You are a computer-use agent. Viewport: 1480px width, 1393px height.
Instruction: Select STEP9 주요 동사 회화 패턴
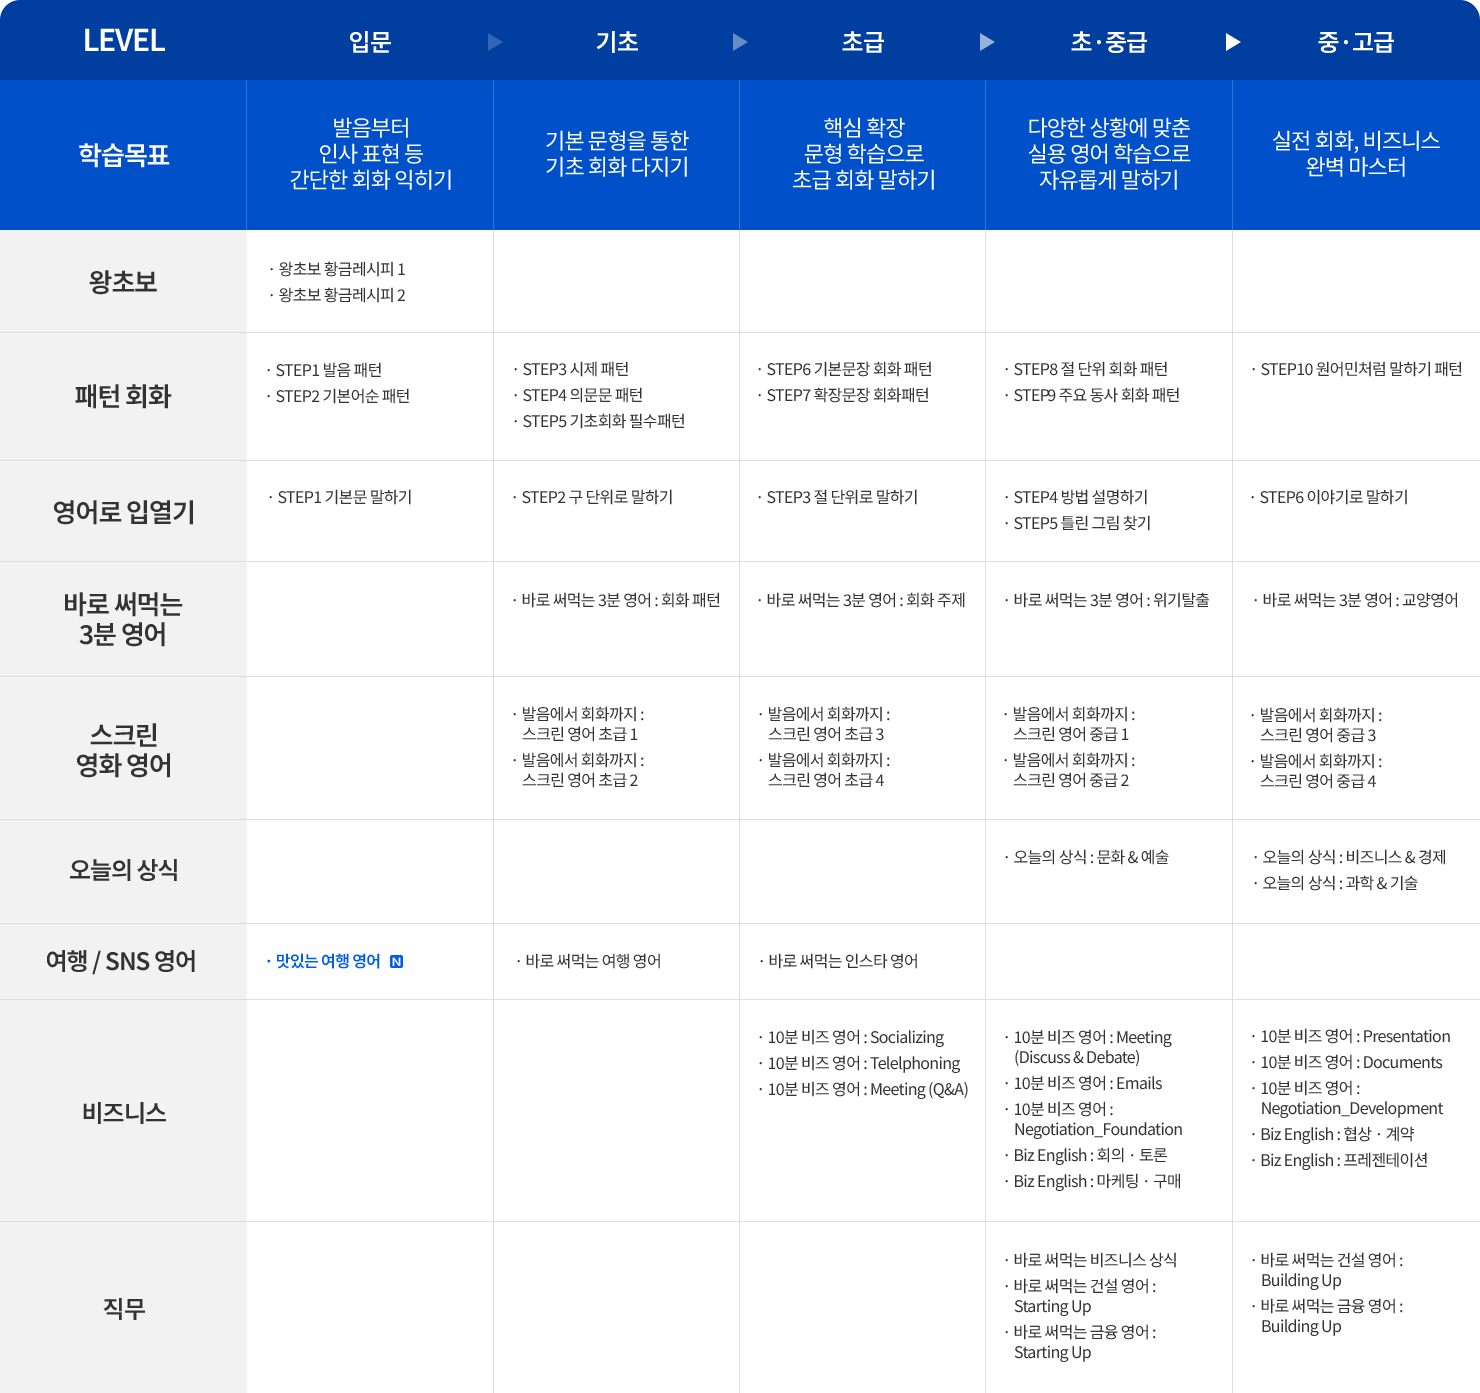click(1097, 395)
